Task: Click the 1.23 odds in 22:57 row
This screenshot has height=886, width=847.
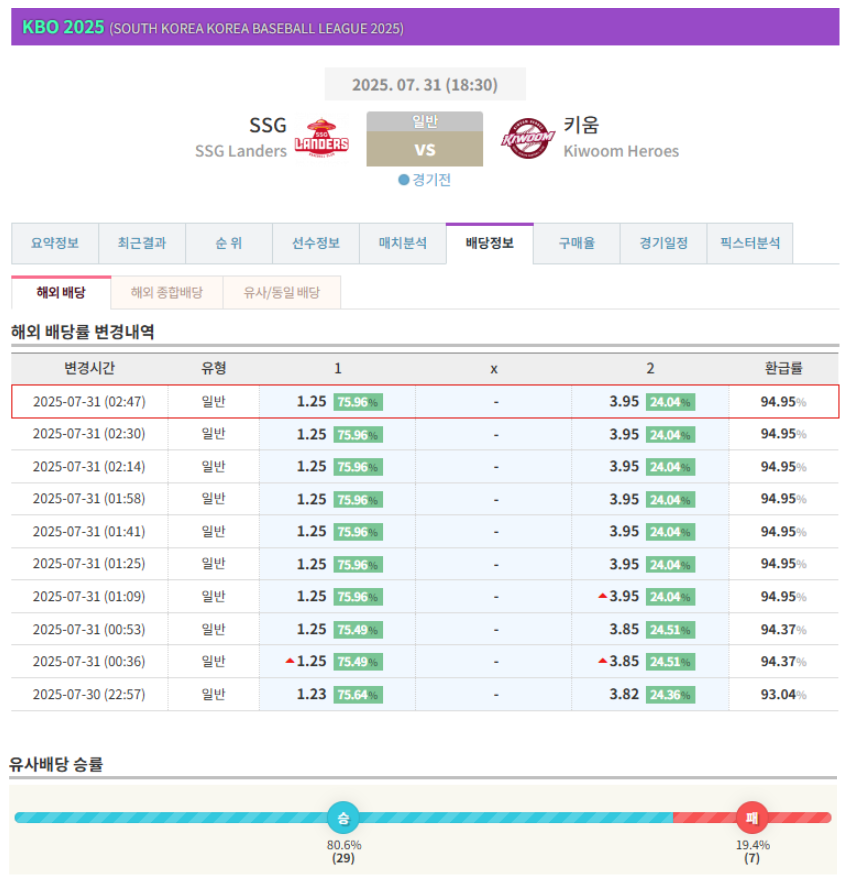Action: pyautogui.click(x=311, y=694)
